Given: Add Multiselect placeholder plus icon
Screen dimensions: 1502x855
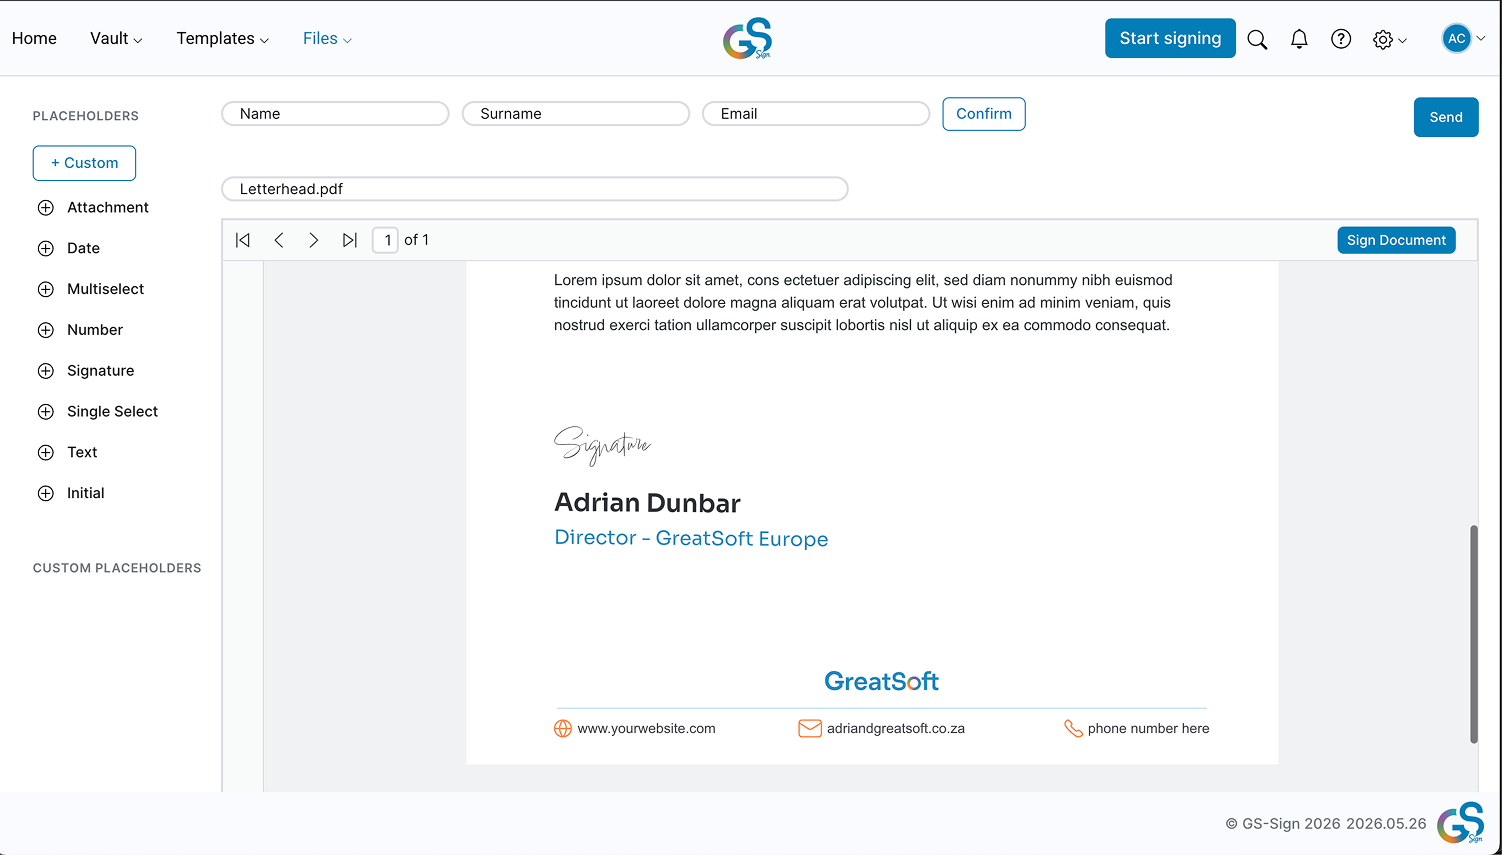Looking at the screenshot, I should pos(46,290).
